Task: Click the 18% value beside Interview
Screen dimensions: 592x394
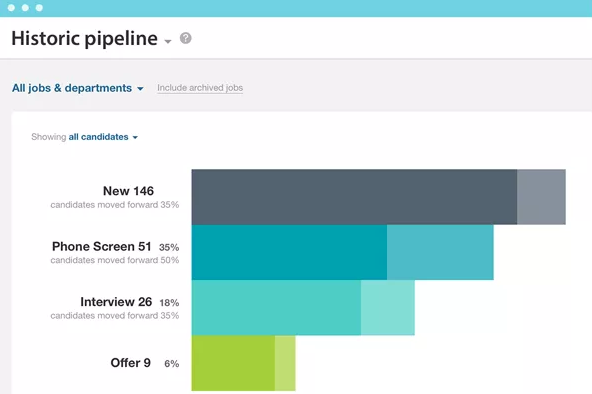Action: [169, 303]
